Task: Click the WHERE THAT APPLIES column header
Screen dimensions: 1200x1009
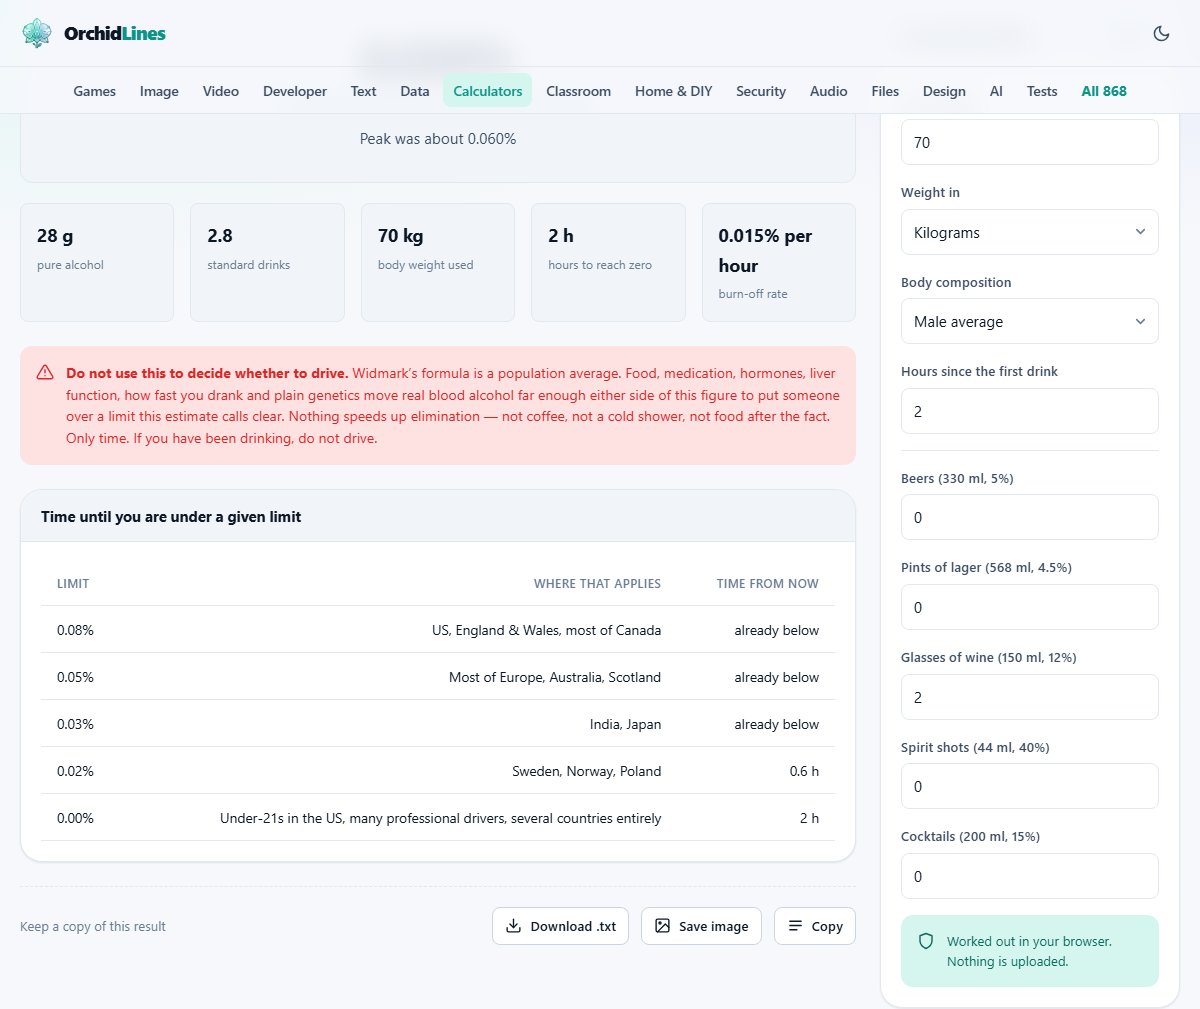Action: (x=597, y=584)
